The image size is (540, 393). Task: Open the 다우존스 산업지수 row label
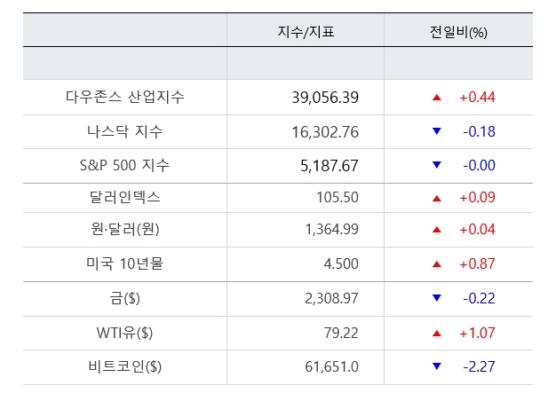pos(125,97)
